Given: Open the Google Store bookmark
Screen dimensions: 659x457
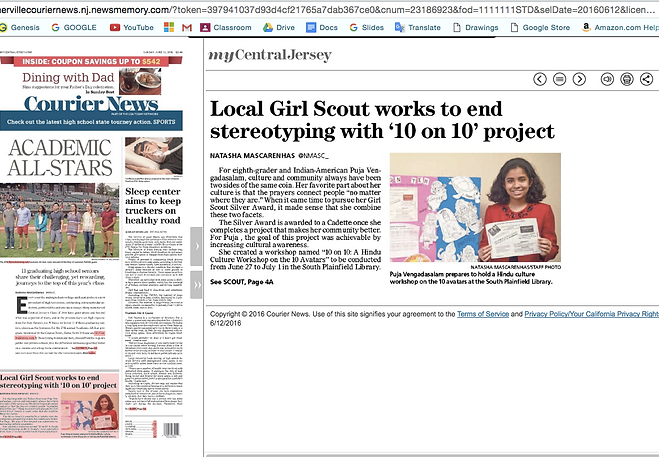Looking at the screenshot, I should (x=540, y=27).
